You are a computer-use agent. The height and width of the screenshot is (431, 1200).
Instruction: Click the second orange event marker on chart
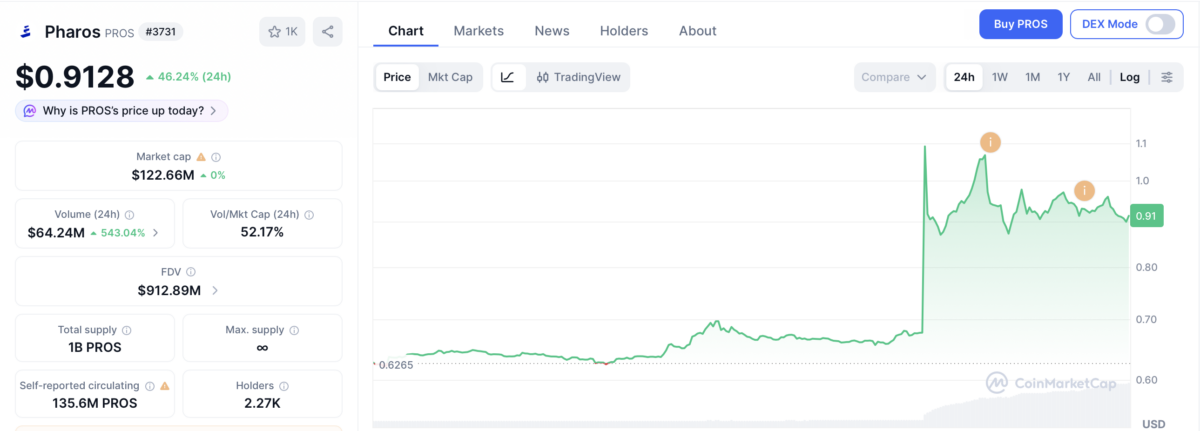coord(1085,190)
